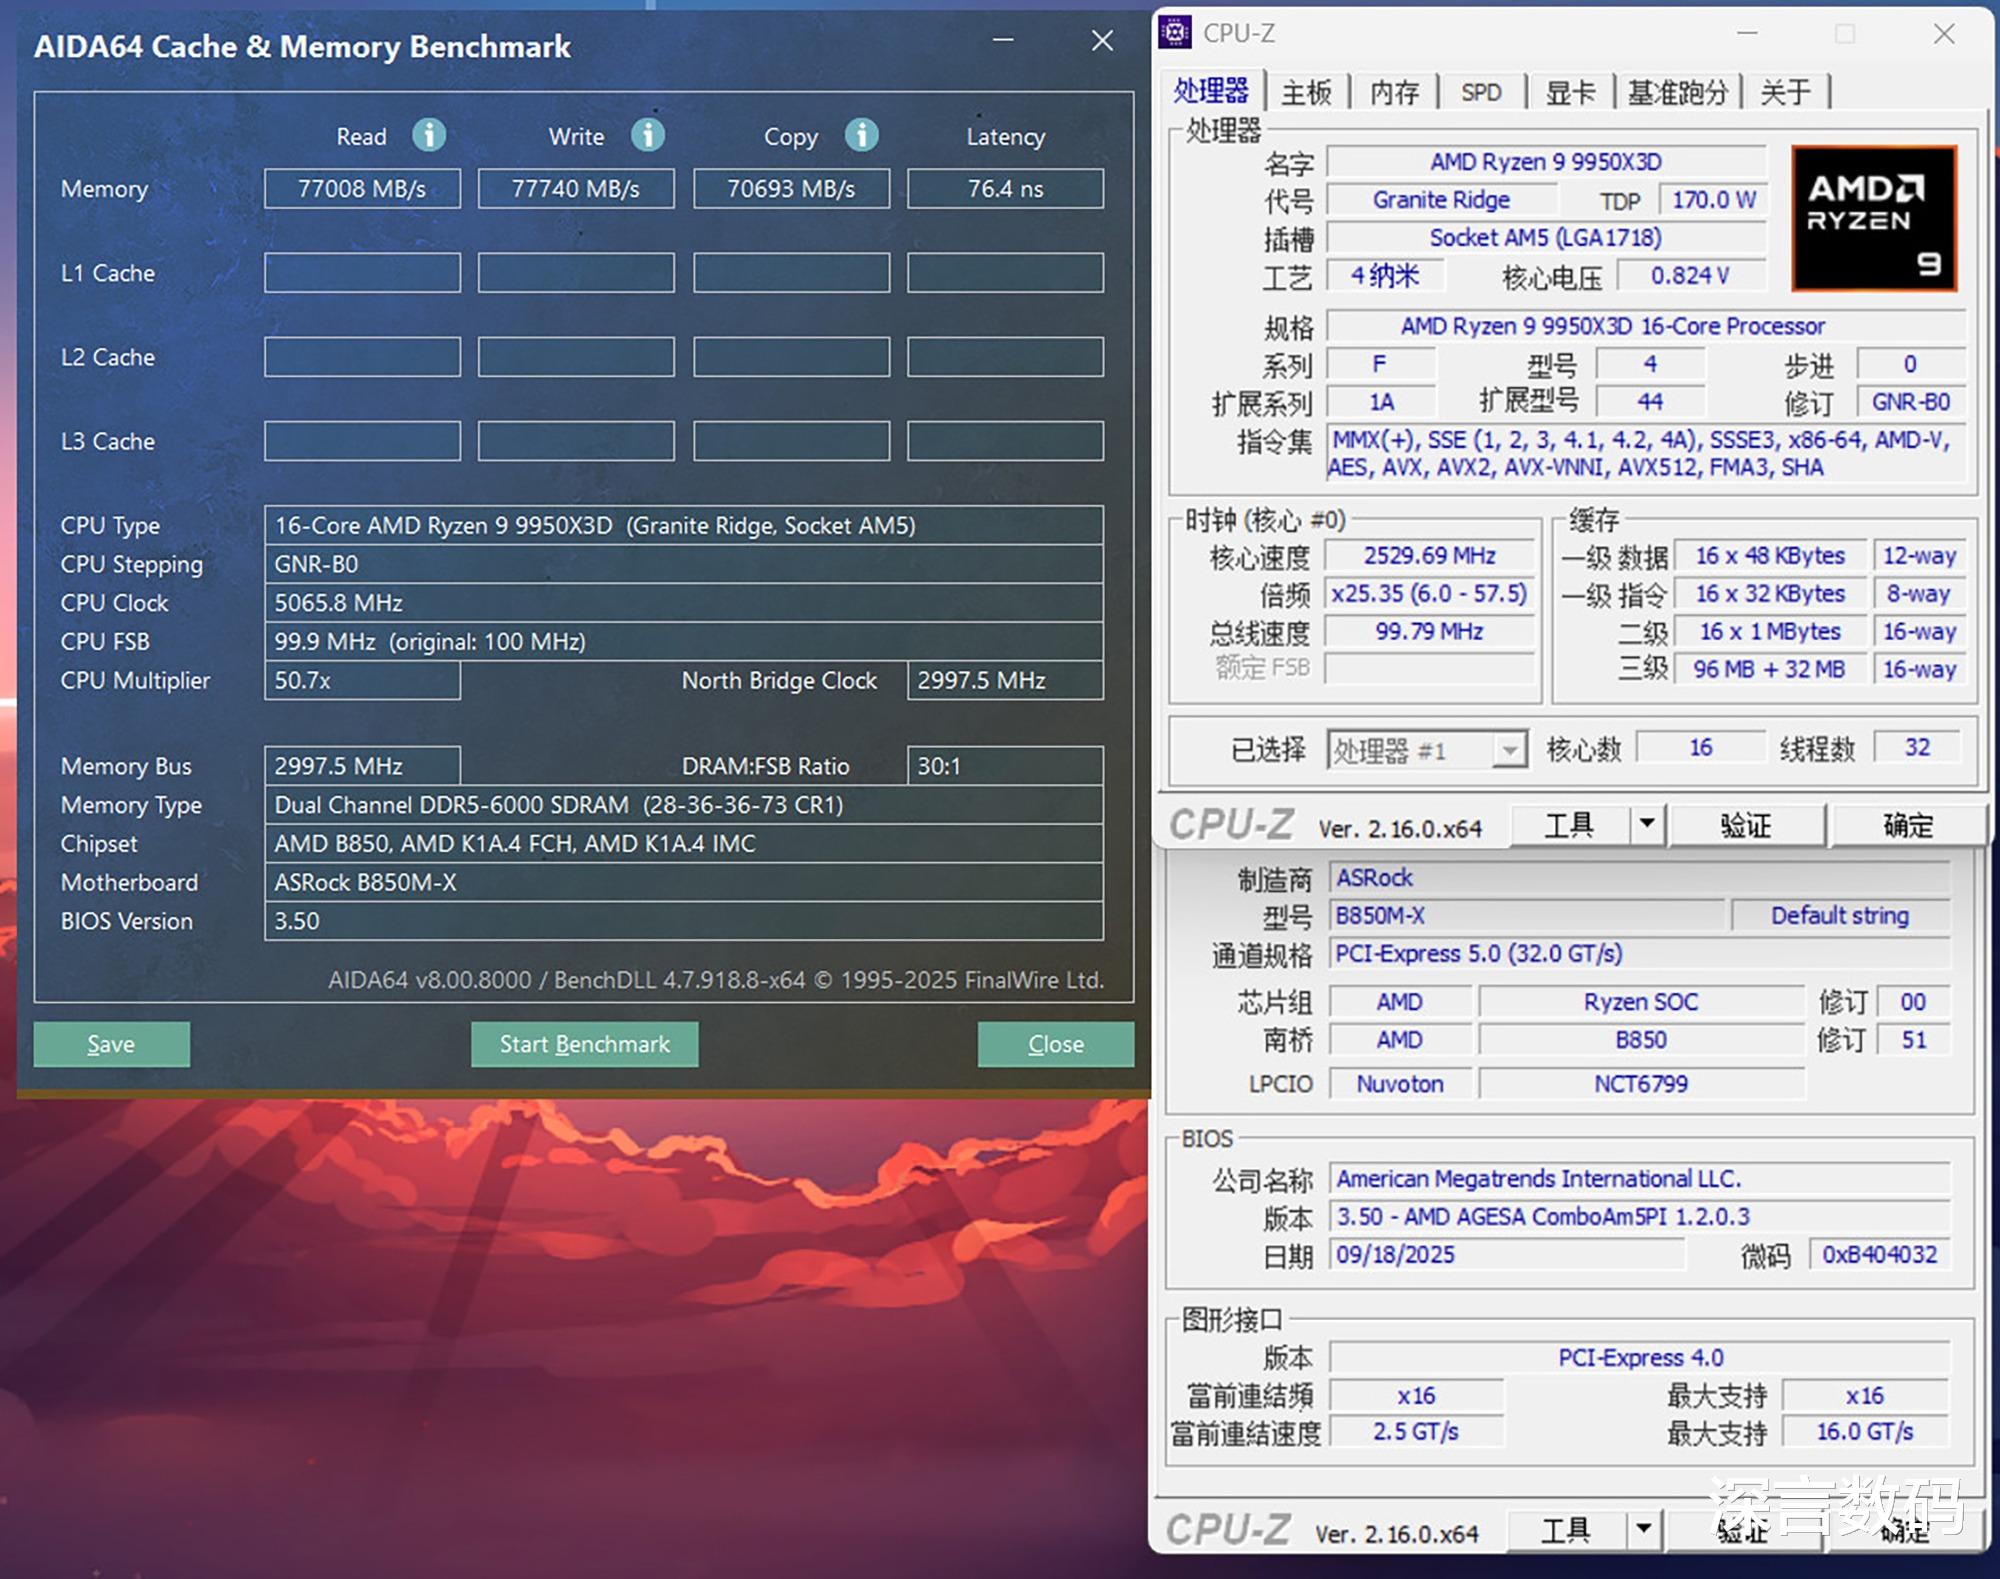The image size is (2000, 1579).
Task: Click the Read info icon
Action: point(429,135)
